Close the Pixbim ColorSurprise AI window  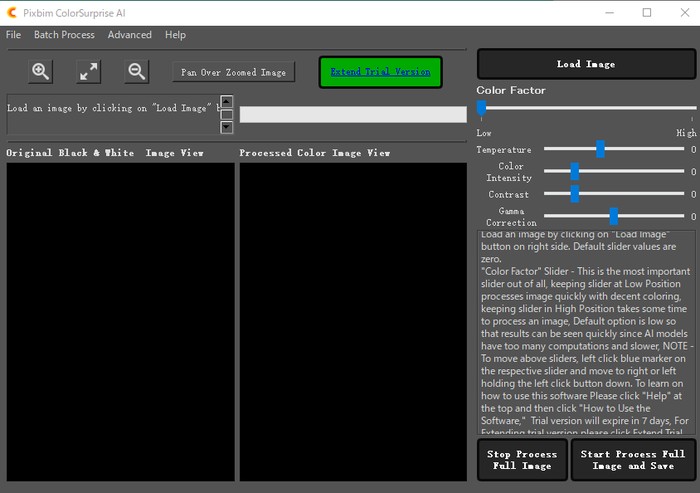685,13
